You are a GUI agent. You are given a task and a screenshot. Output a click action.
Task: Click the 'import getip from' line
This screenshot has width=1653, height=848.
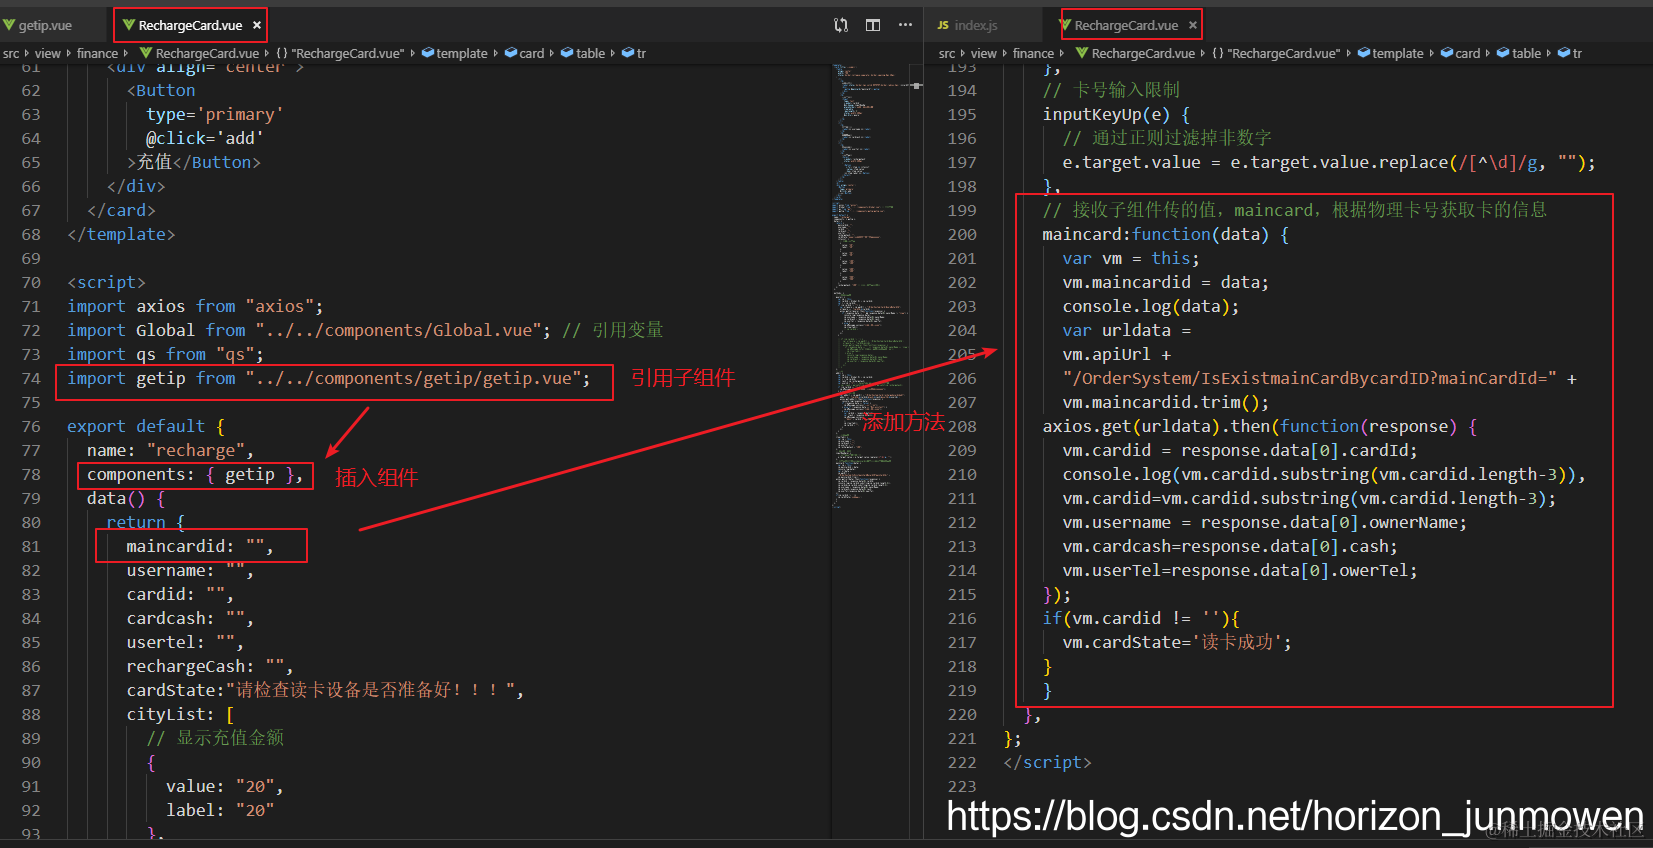click(x=328, y=378)
